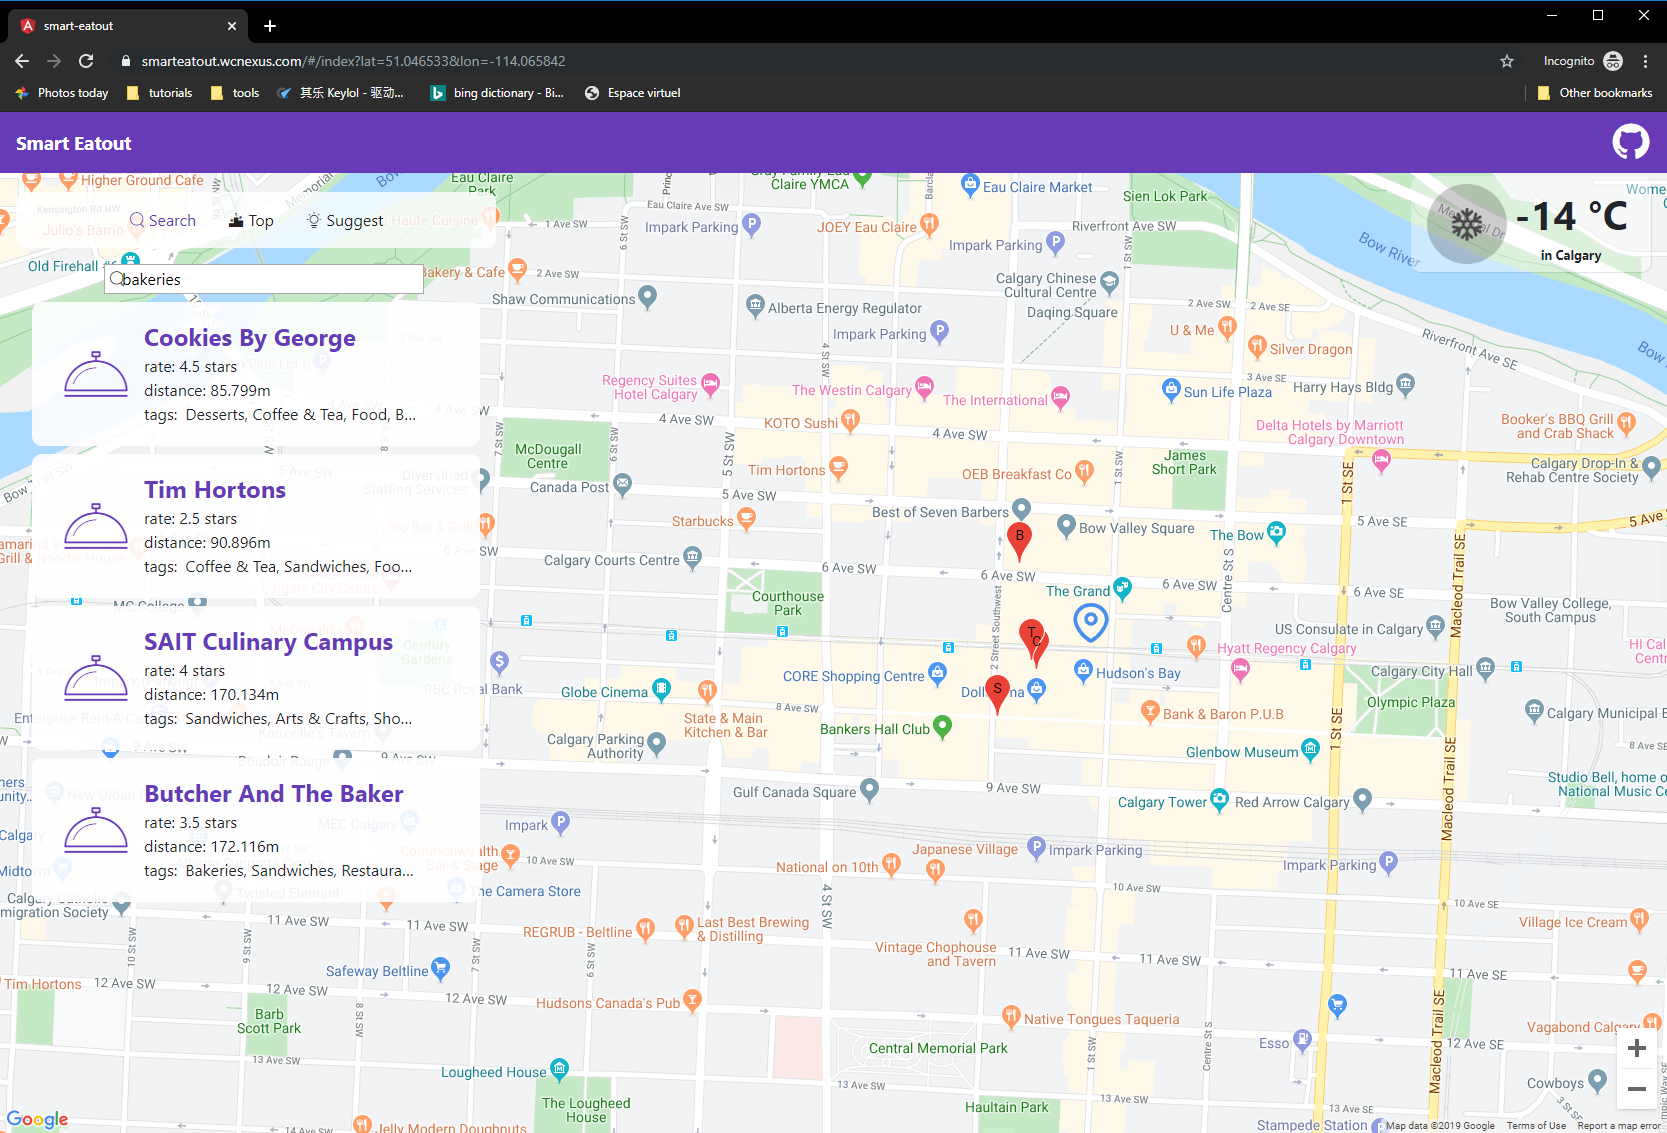Click the Silver Dragon restaurant pin
The image size is (1667, 1133).
[x=1257, y=347]
